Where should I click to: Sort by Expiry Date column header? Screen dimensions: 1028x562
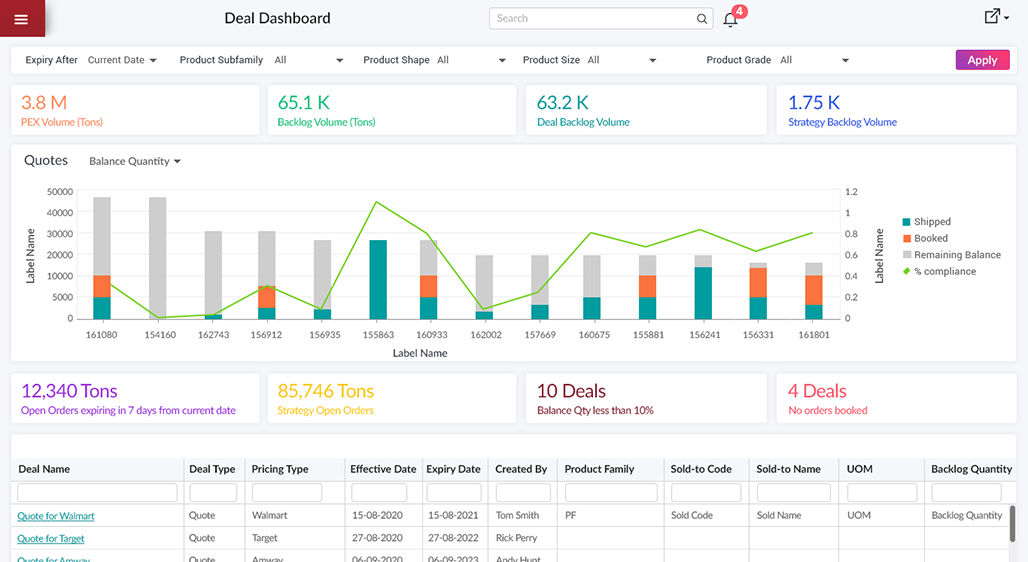click(453, 469)
